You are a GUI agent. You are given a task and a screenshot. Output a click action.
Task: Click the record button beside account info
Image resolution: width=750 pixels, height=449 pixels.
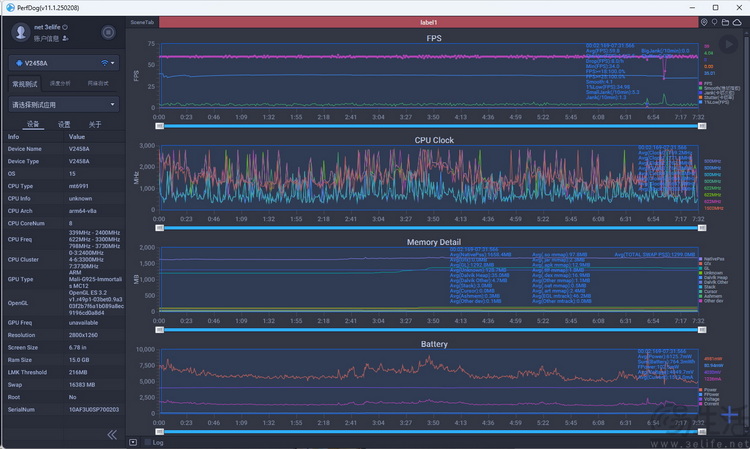(x=107, y=32)
